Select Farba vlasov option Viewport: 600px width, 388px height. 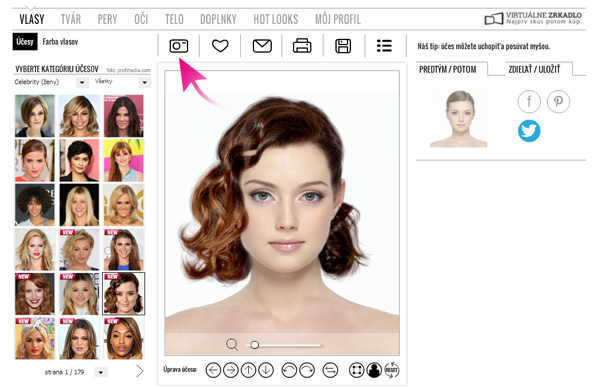(x=60, y=42)
